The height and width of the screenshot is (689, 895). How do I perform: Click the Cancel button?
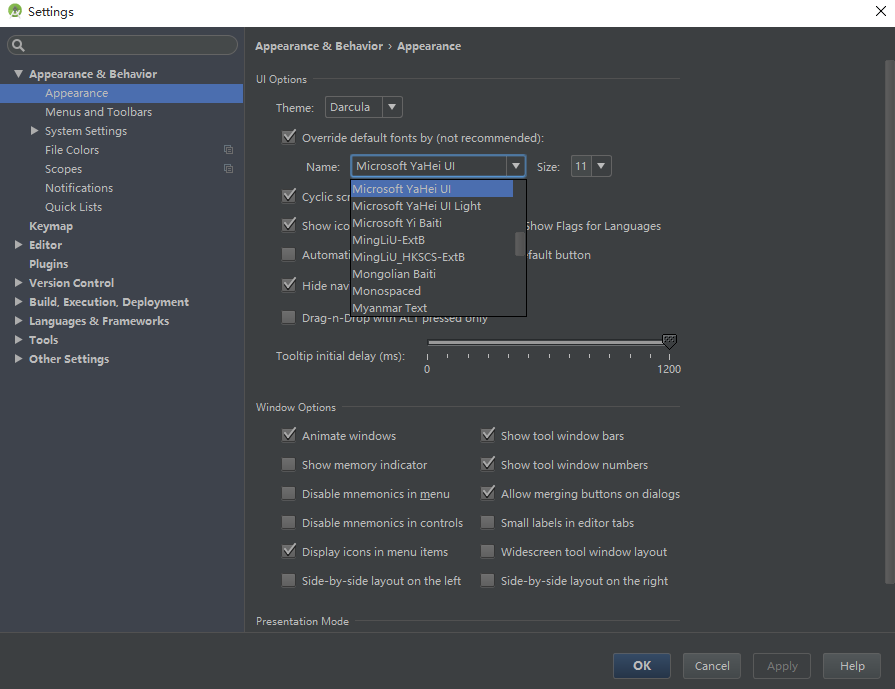[x=712, y=666]
